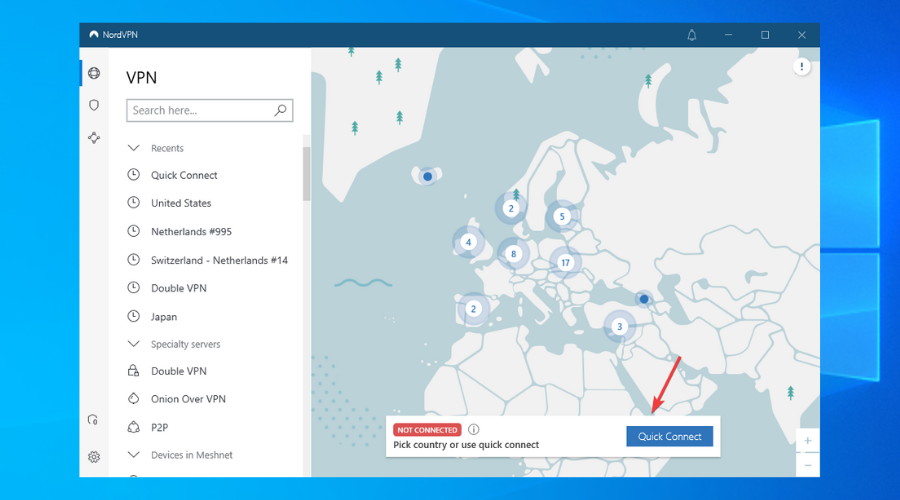Viewport: 900px width, 500px height.
Task: Open the VPN globe tab in sidebar
Action: pyautogui.click(x=94, y=73)
